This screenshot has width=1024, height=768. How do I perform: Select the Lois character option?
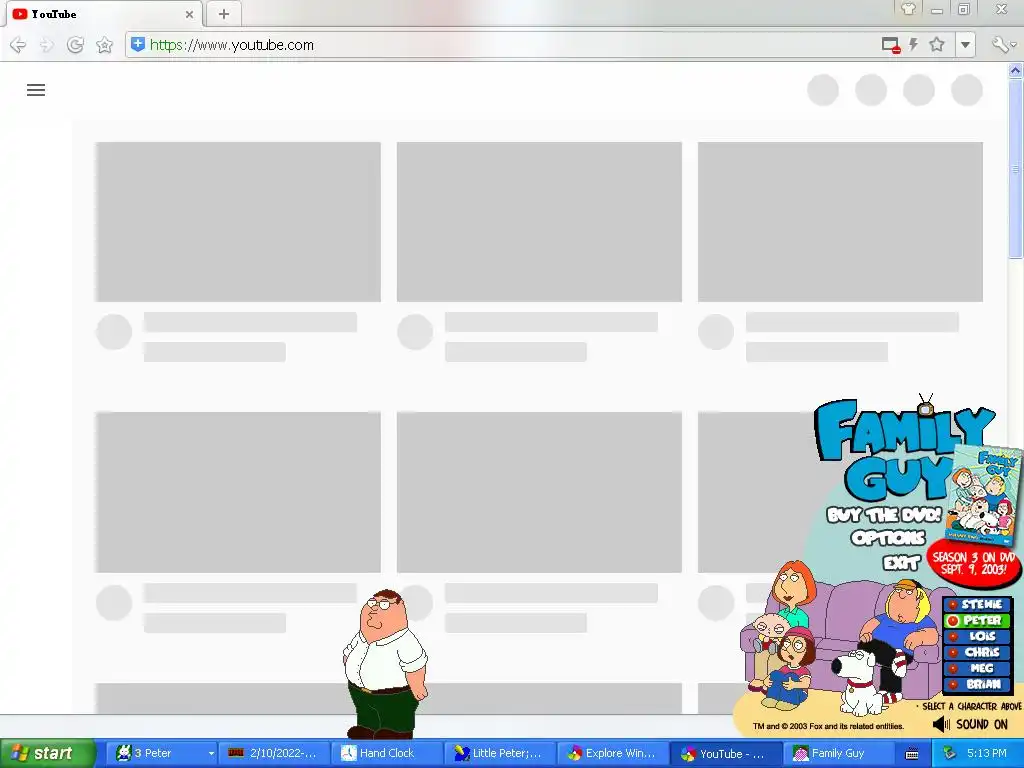coord(977,636)
